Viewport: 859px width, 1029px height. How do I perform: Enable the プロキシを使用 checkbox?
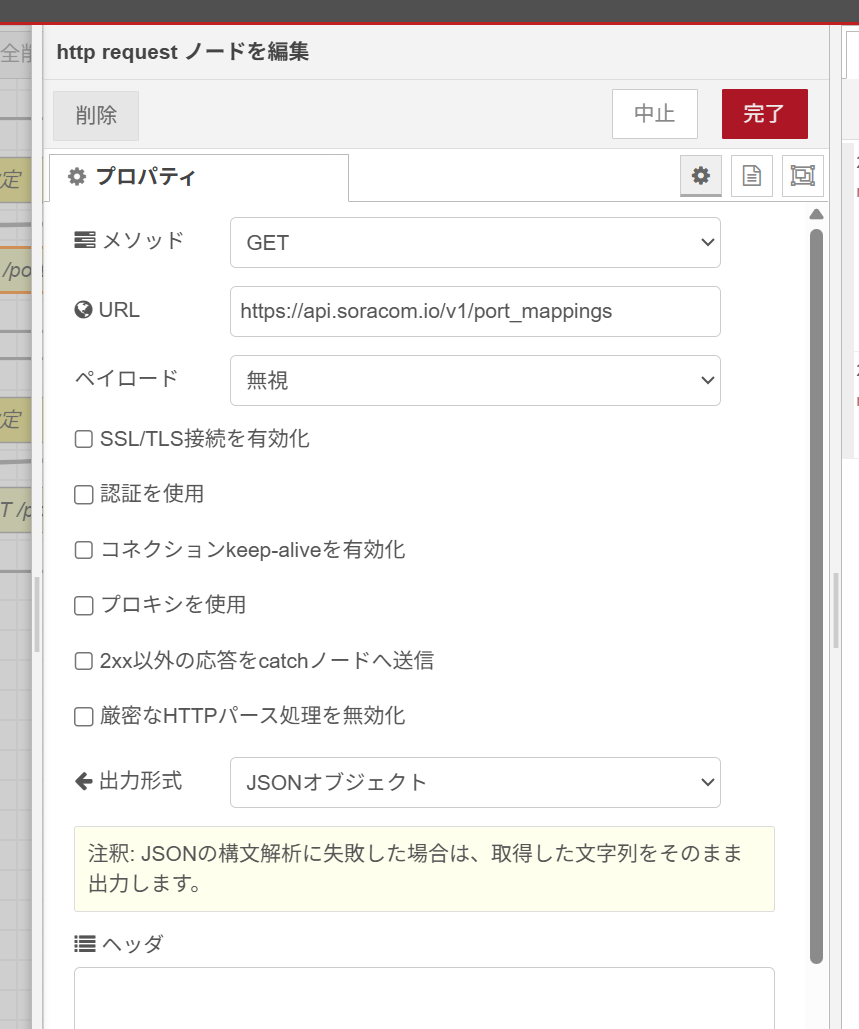click(84, 605)
